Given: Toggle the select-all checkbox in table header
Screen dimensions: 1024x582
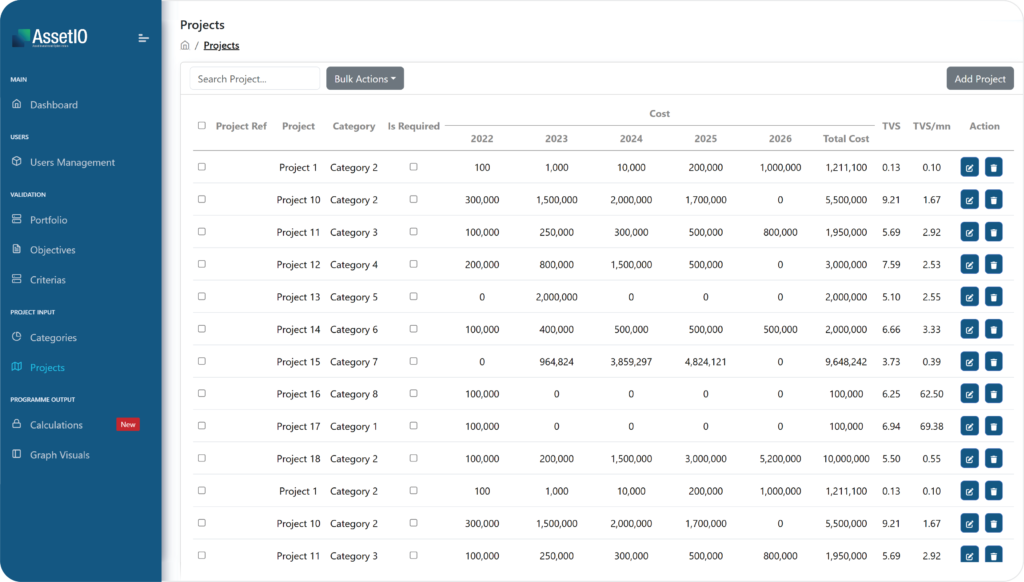Looking at the screenshot, I should [202, 125].
